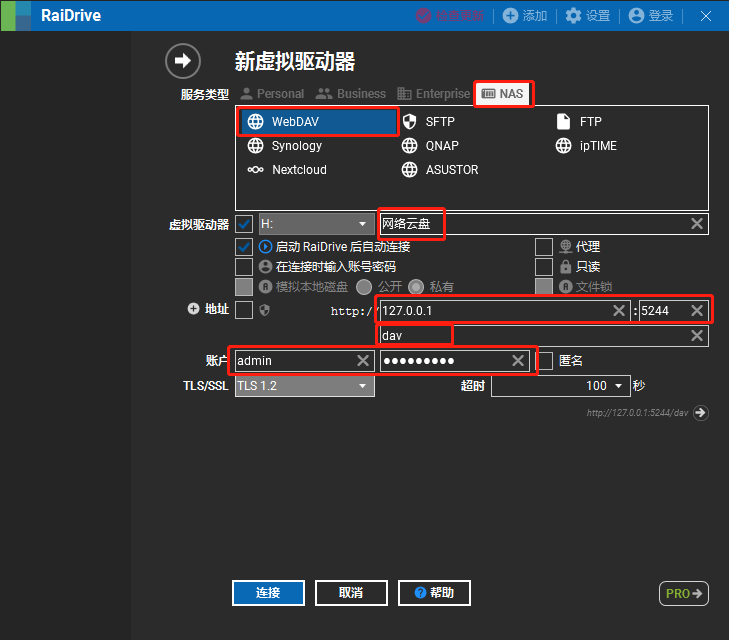Select ASUSTOR service

click(440, 170)
